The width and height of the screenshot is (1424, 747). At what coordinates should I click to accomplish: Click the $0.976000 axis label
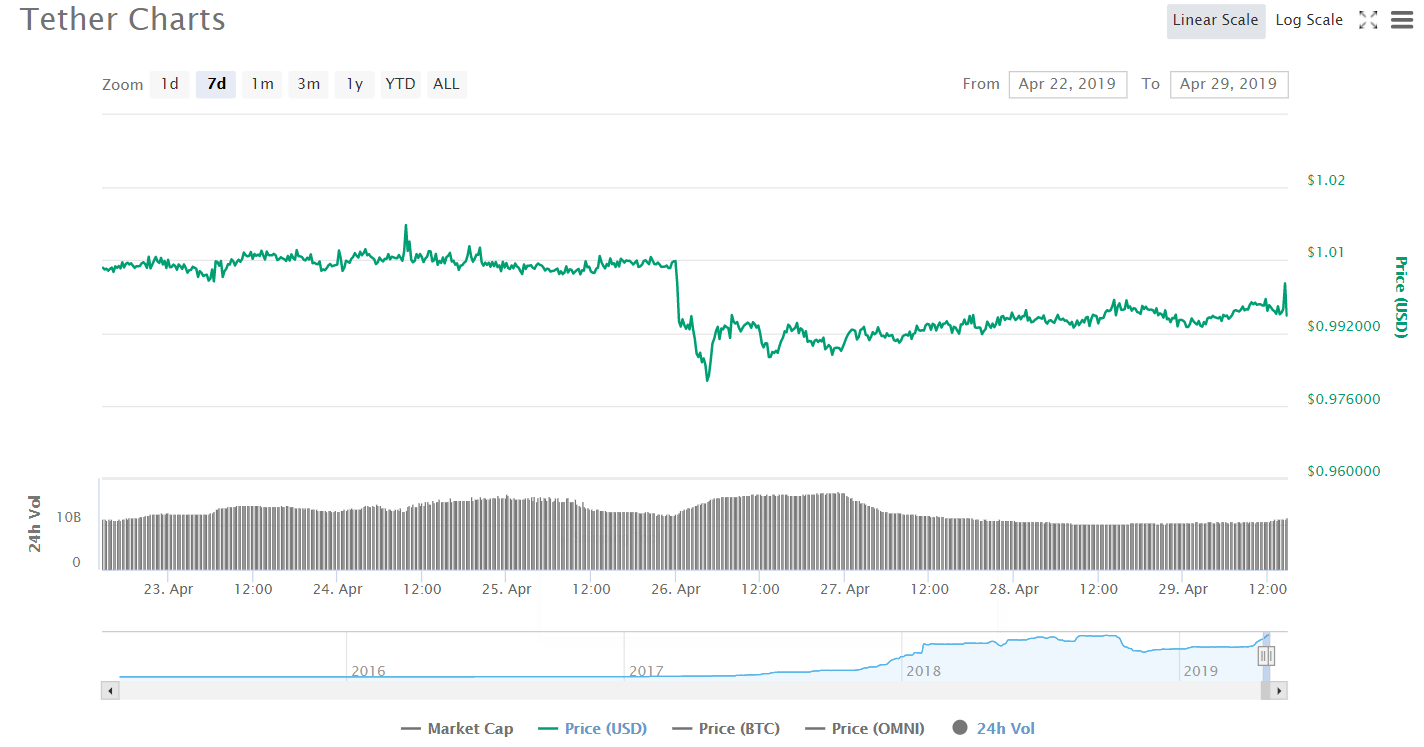coord(1344,399)
